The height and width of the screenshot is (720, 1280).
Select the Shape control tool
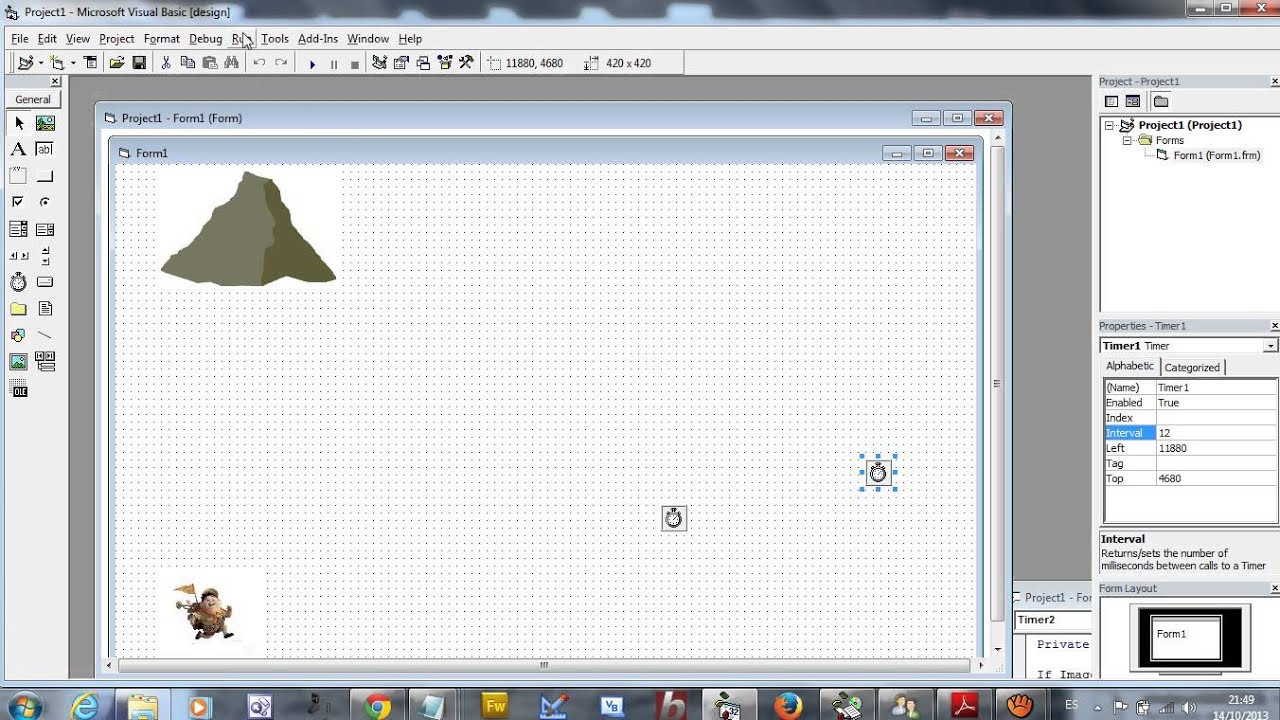click(x=18, y=335)
